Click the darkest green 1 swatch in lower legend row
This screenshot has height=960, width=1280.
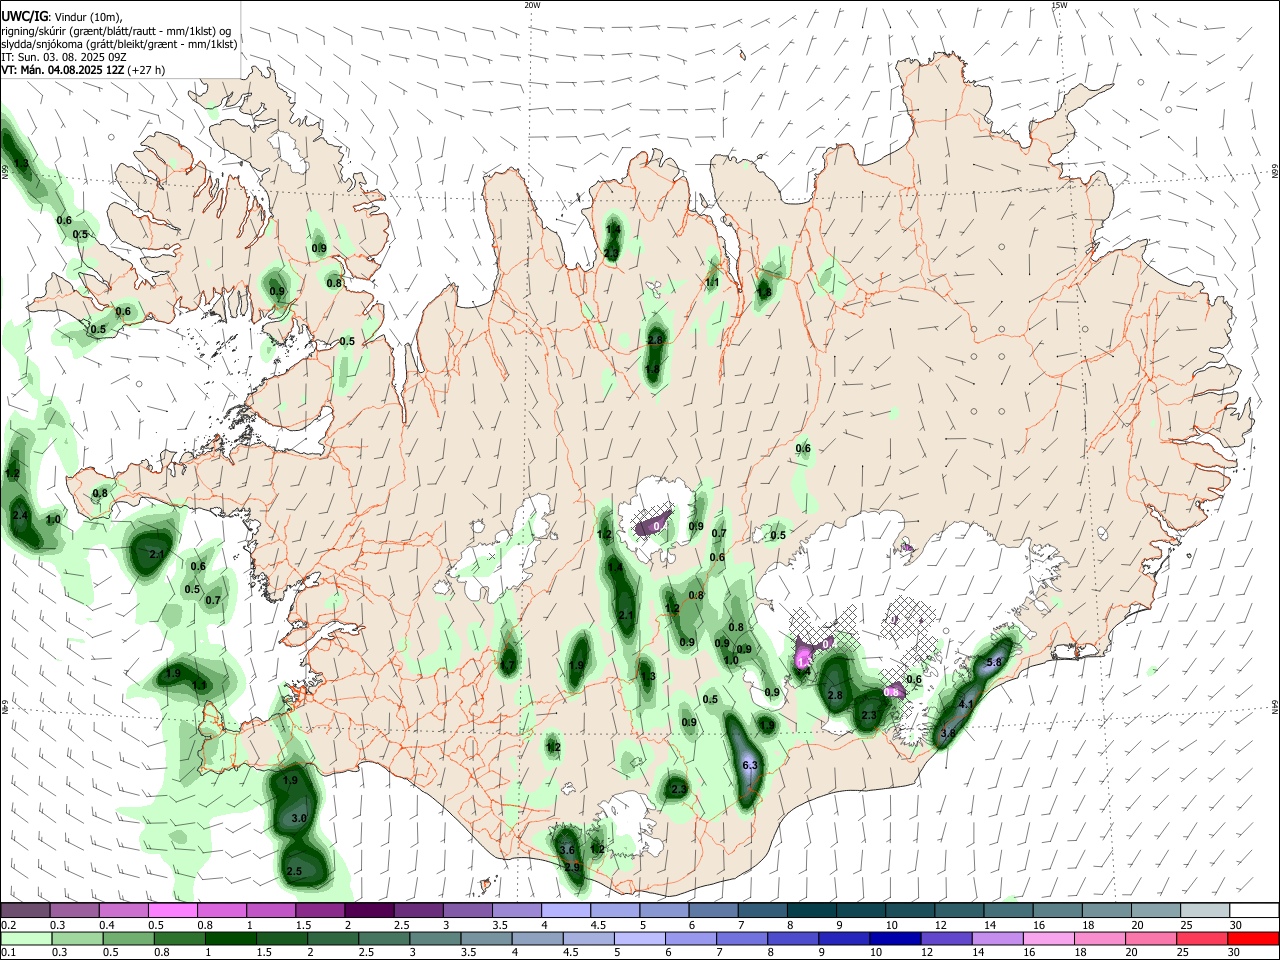coord(231,938)
